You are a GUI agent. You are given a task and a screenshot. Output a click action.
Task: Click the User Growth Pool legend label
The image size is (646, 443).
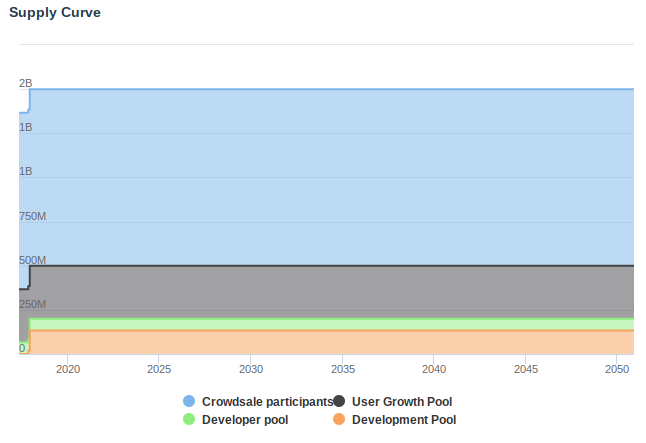tap(402, 401)
